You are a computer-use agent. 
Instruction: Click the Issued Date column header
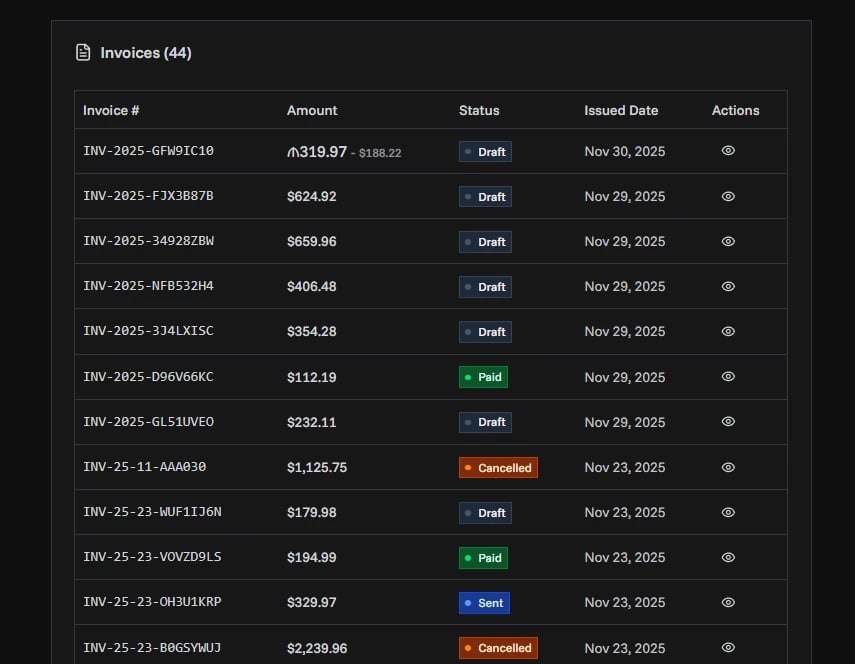pos(622,110)
